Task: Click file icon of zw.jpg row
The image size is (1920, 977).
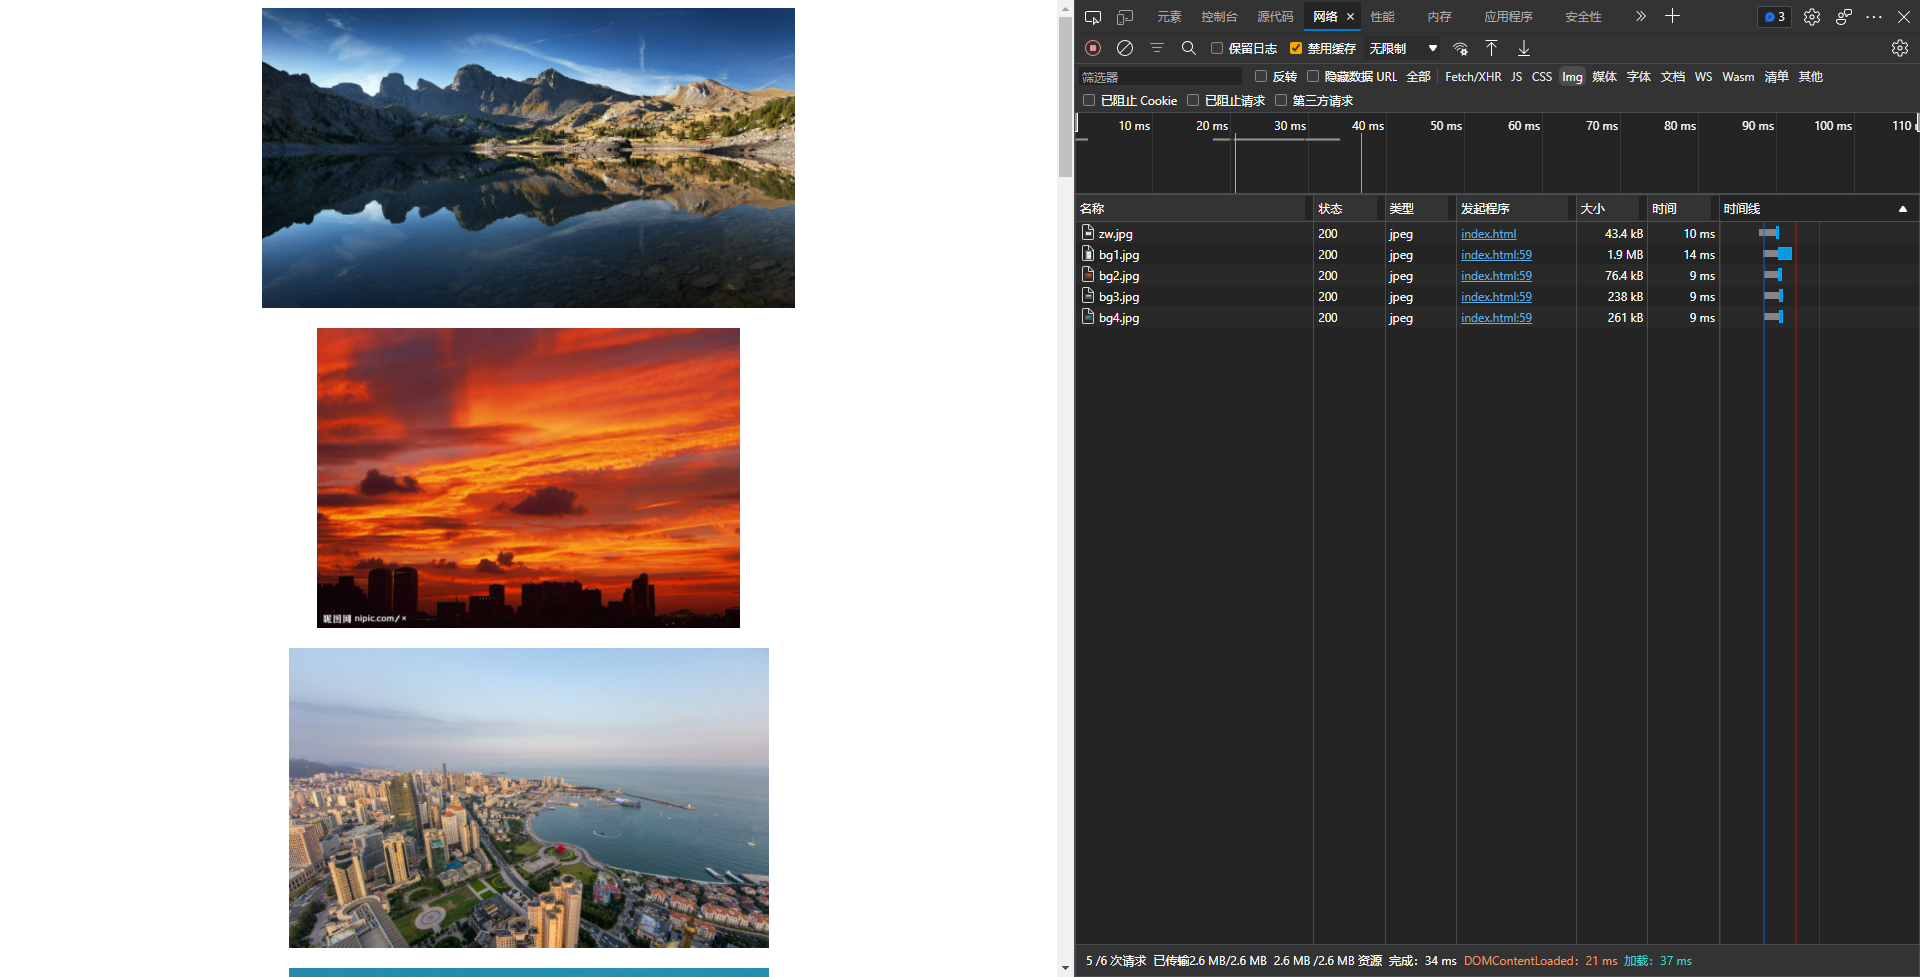Action: point(1088,233)
